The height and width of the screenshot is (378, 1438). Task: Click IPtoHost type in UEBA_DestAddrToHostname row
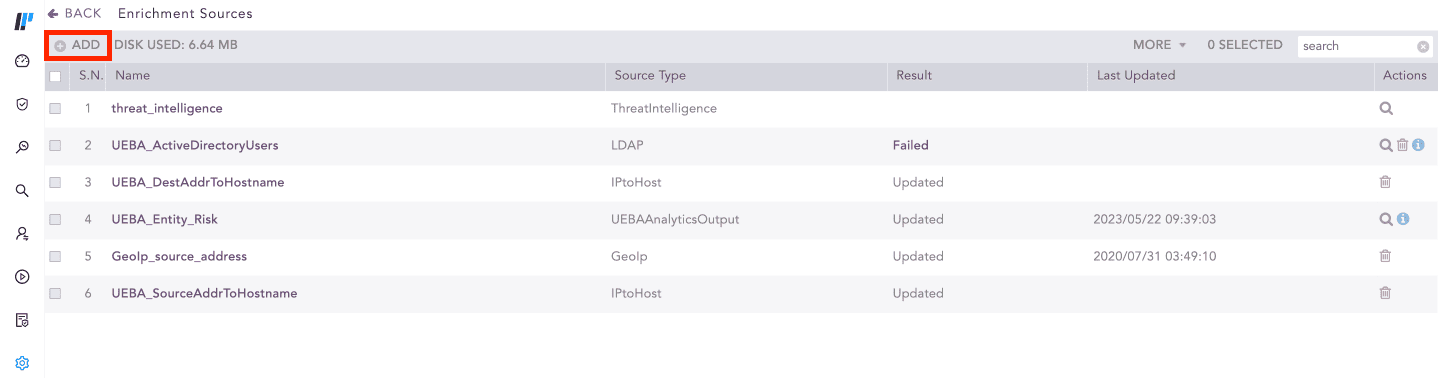click(636, 182)
